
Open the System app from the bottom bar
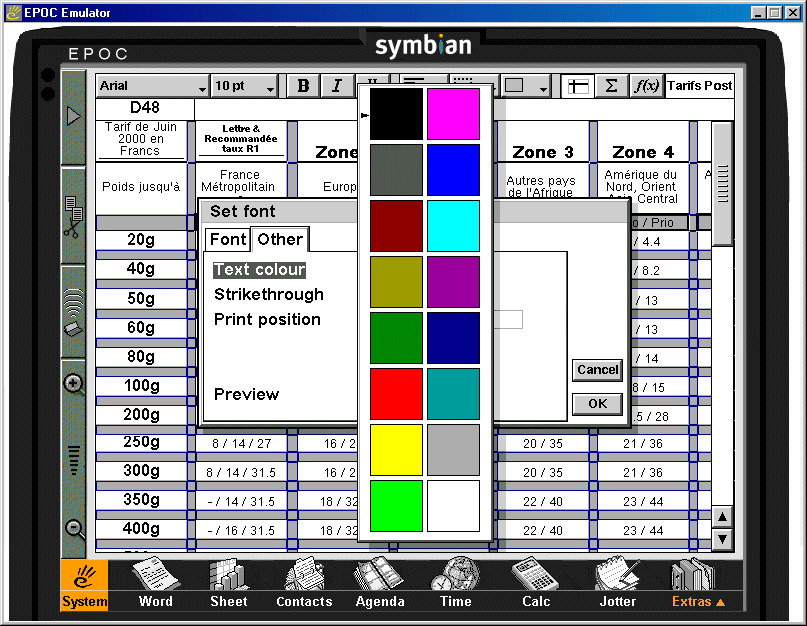point(84,585)
